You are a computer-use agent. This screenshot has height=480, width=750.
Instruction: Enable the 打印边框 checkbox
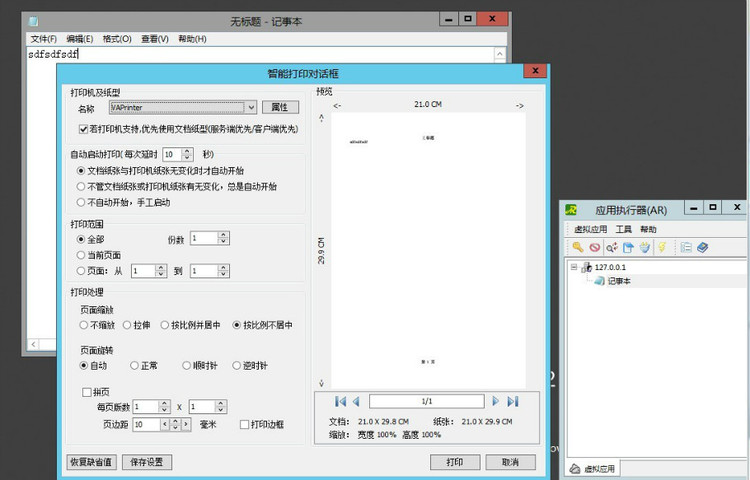click(x=245, y=424)
